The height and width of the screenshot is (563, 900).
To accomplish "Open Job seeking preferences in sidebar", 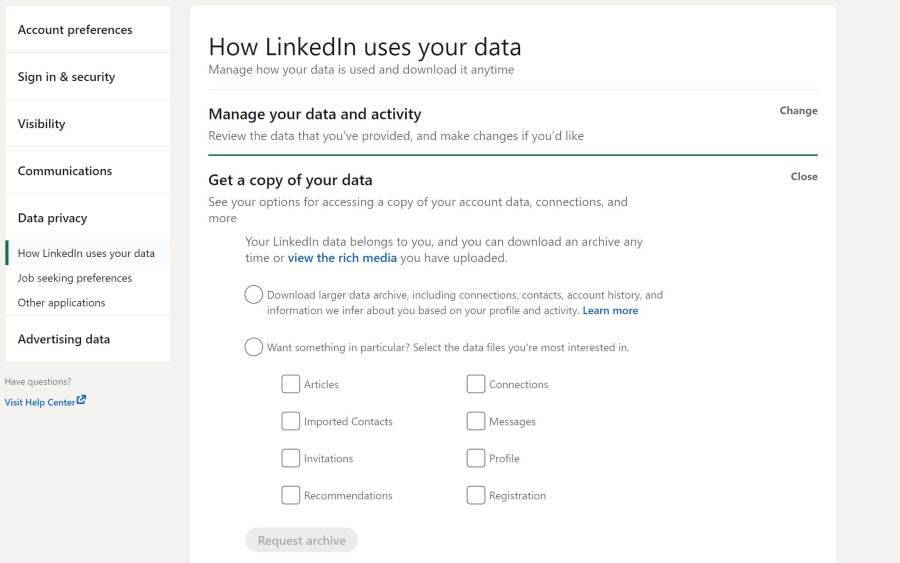I will click(75, 278).
